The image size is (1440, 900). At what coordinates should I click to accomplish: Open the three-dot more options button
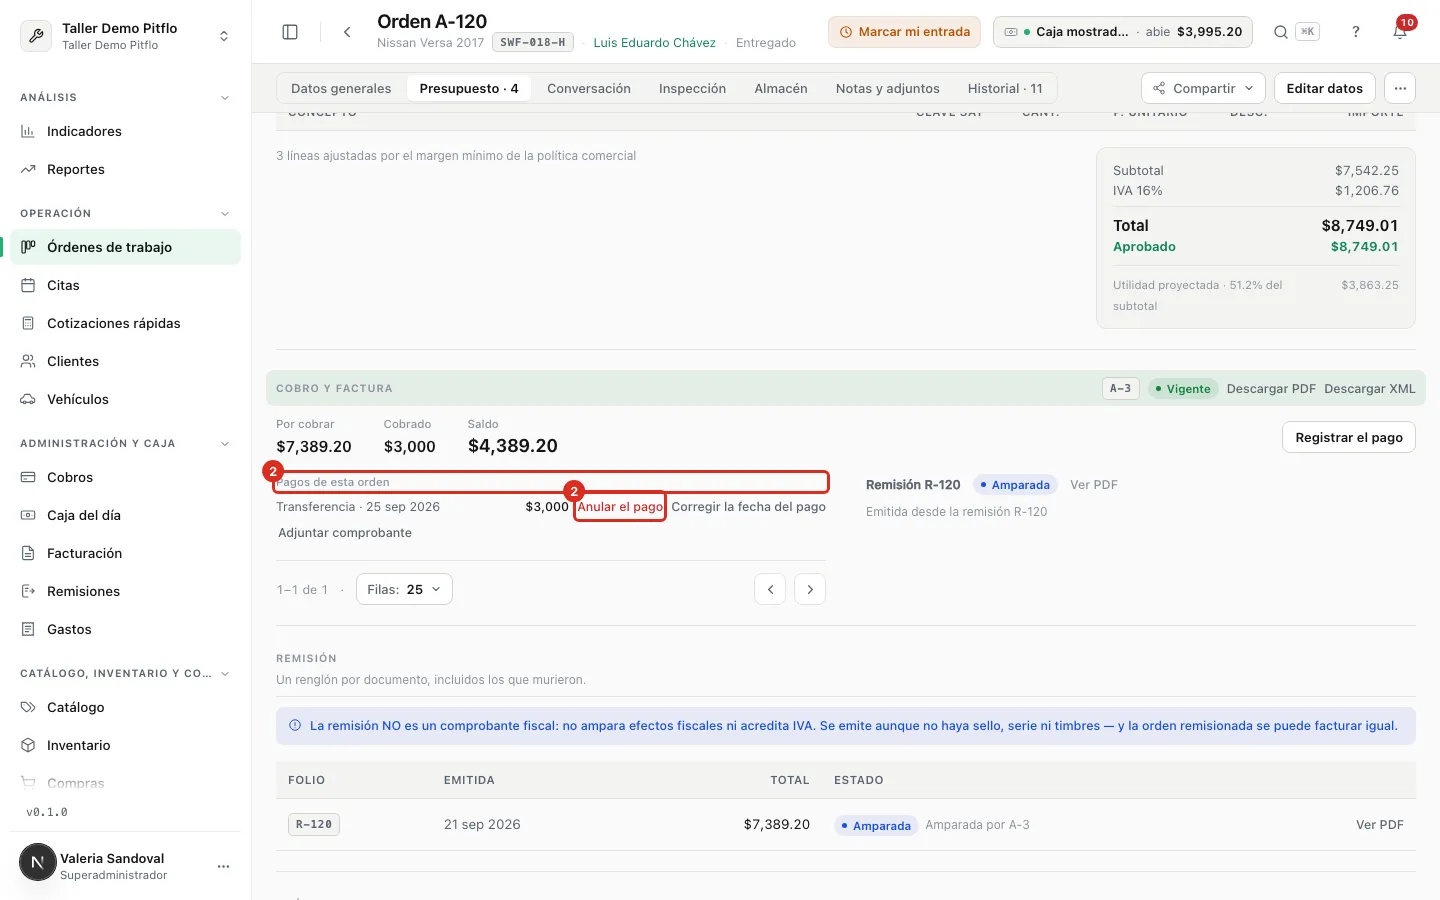coord(1400,88)
